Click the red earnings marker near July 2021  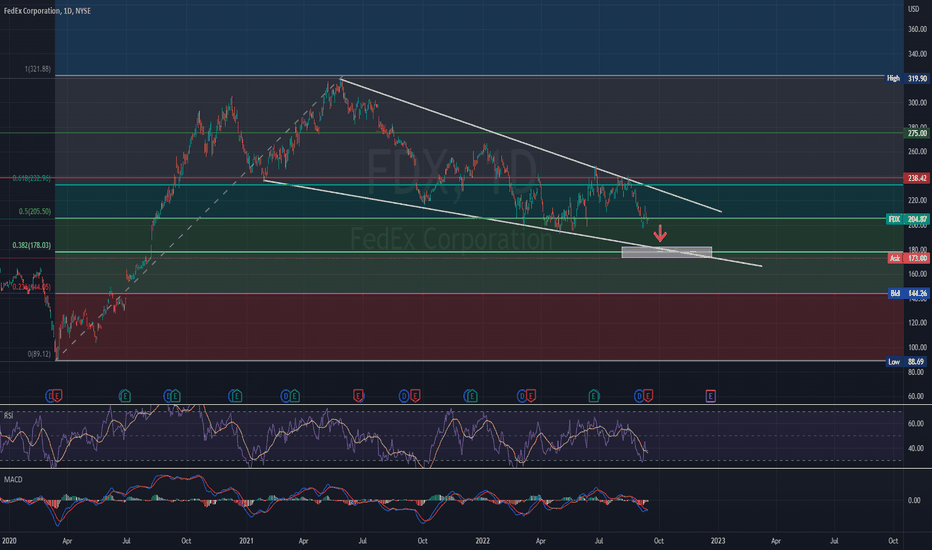pos(358,395)
